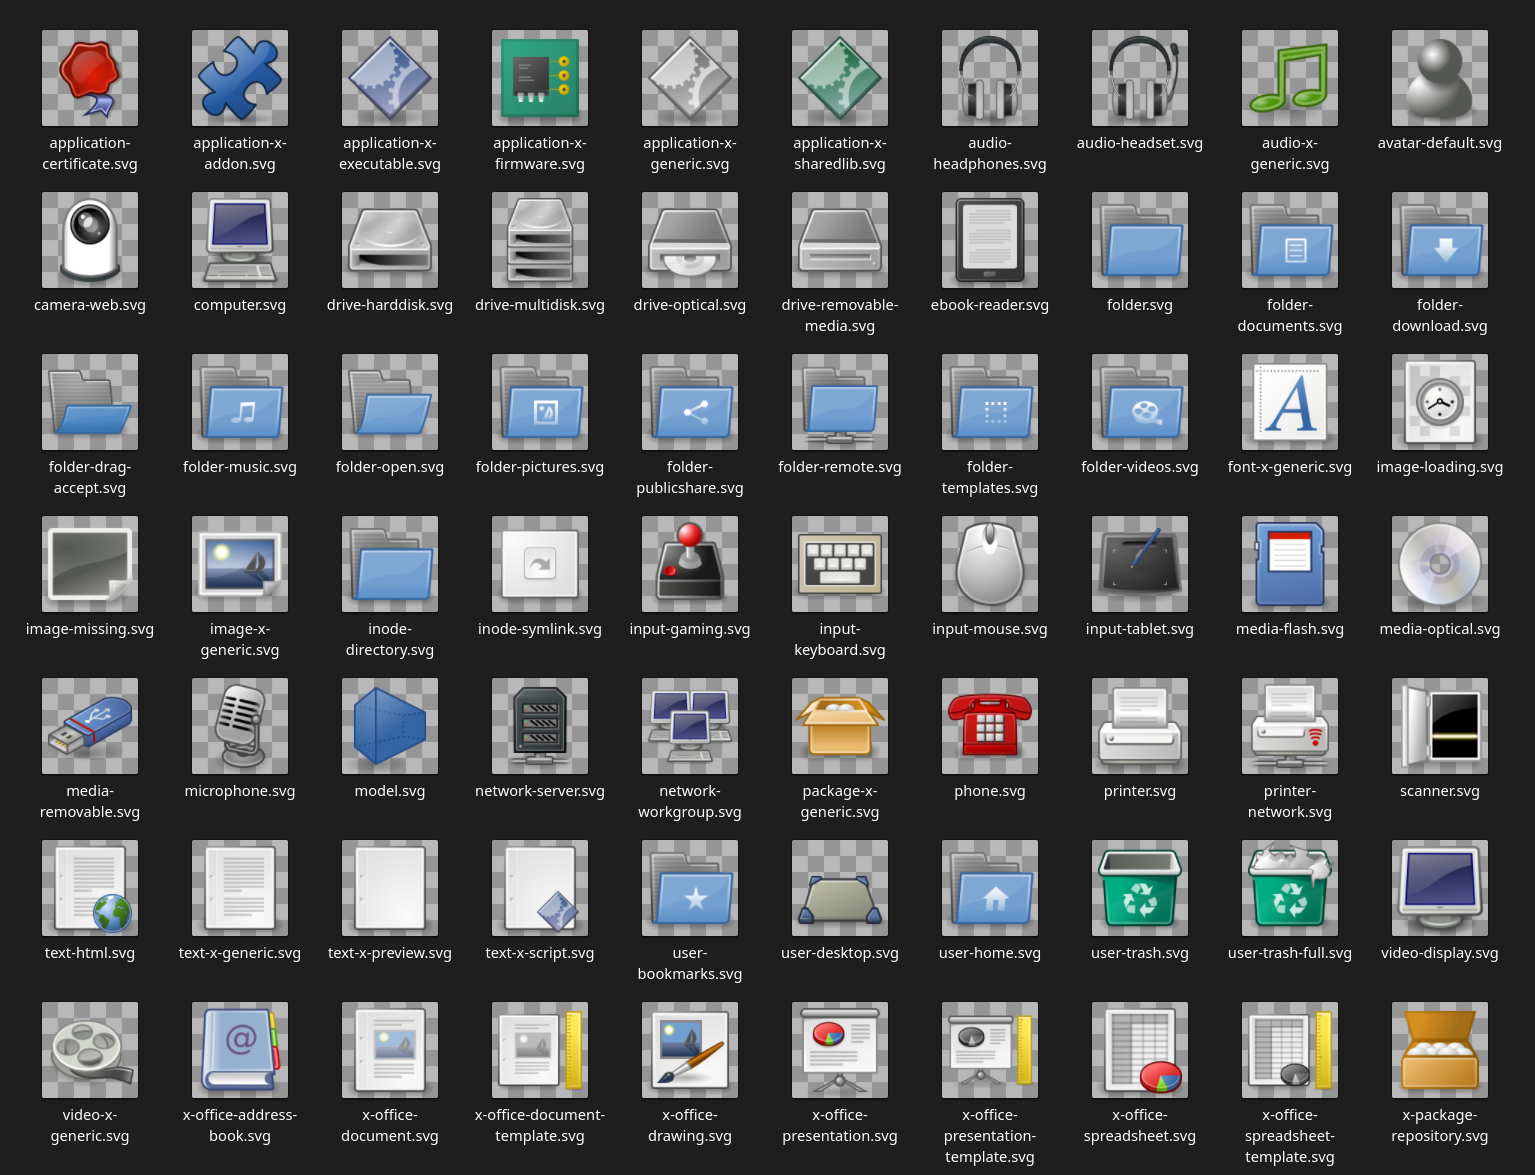Click the 'inode-symlink.svg' file name
The height and width of the screenshot is (1175, 1535).
(x=540, y=629)
